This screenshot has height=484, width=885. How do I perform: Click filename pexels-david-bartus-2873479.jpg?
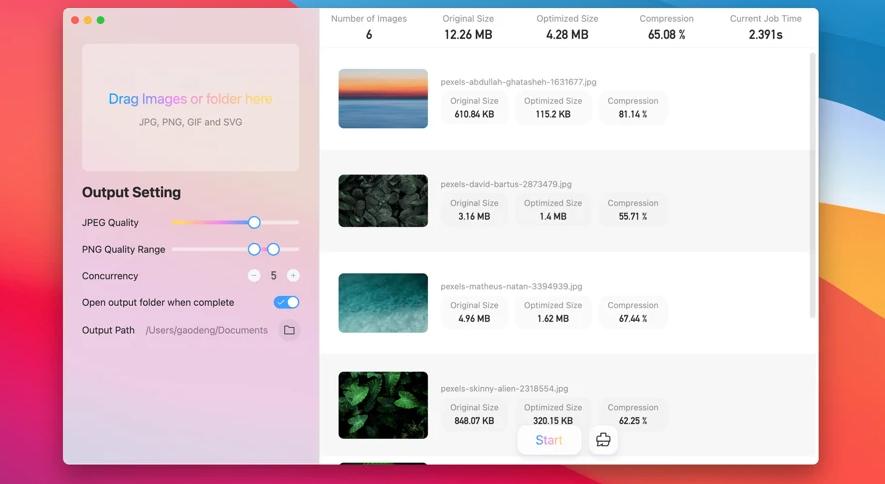coord(506,184)
